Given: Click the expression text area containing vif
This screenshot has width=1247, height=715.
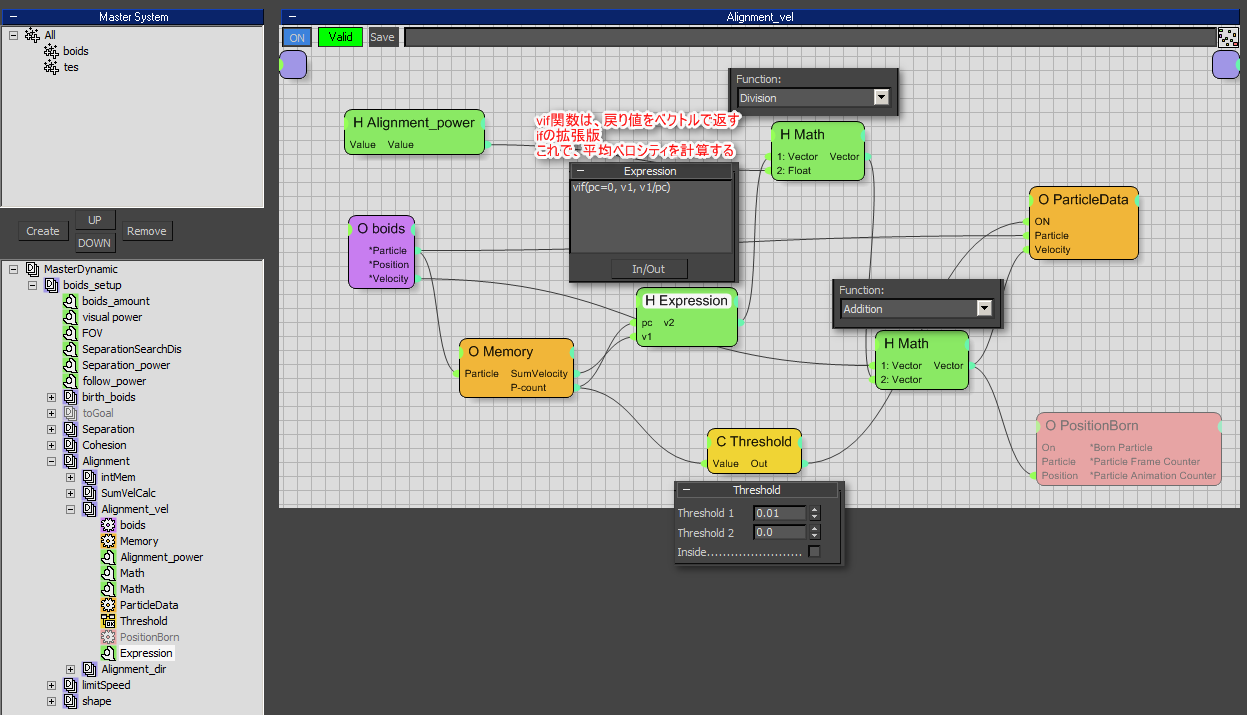Looking at the screenshot, I should click(651, 216).
